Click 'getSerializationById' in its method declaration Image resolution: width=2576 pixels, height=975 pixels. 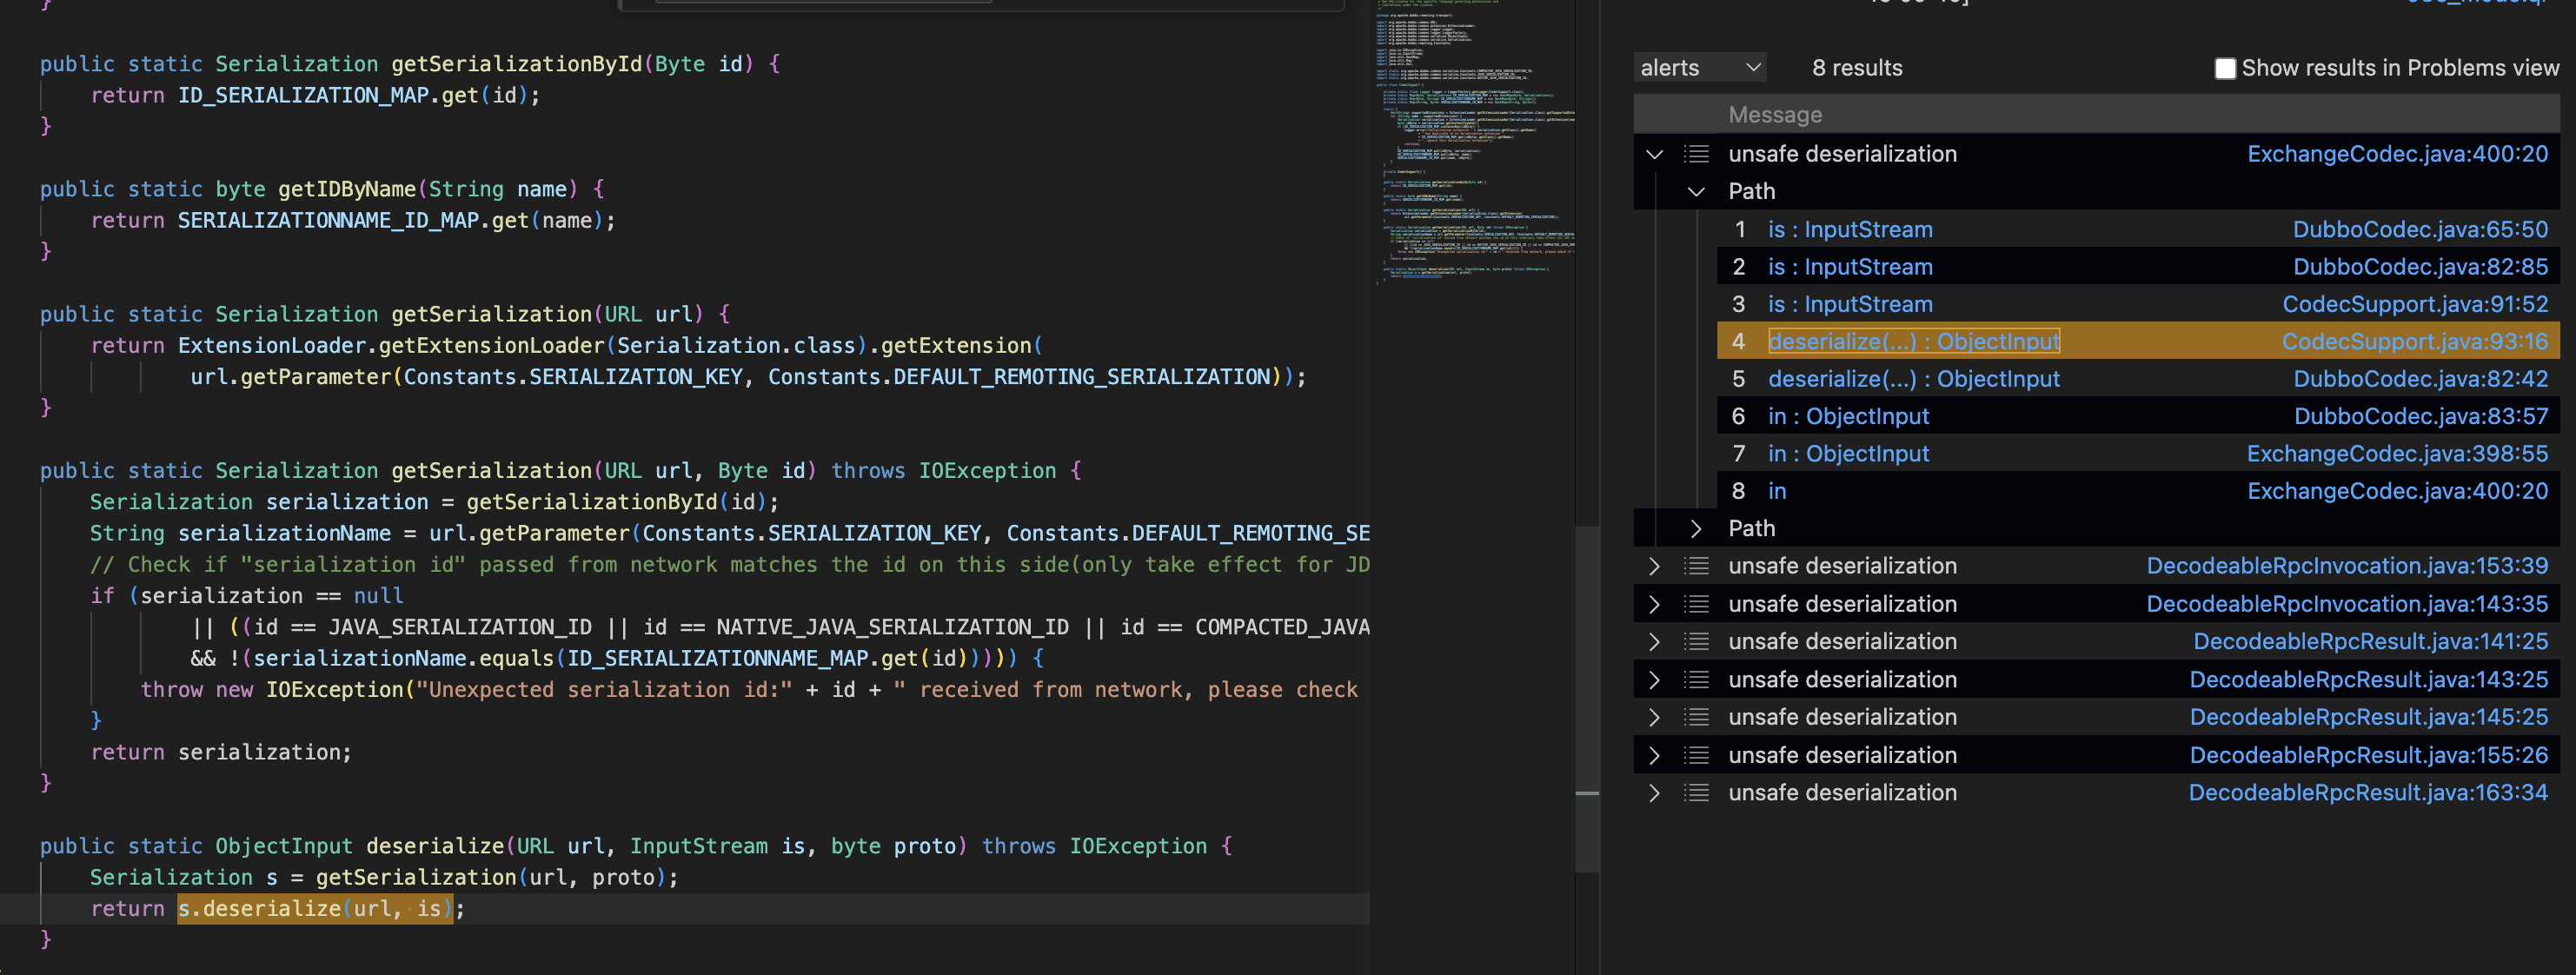click(516, 64)
